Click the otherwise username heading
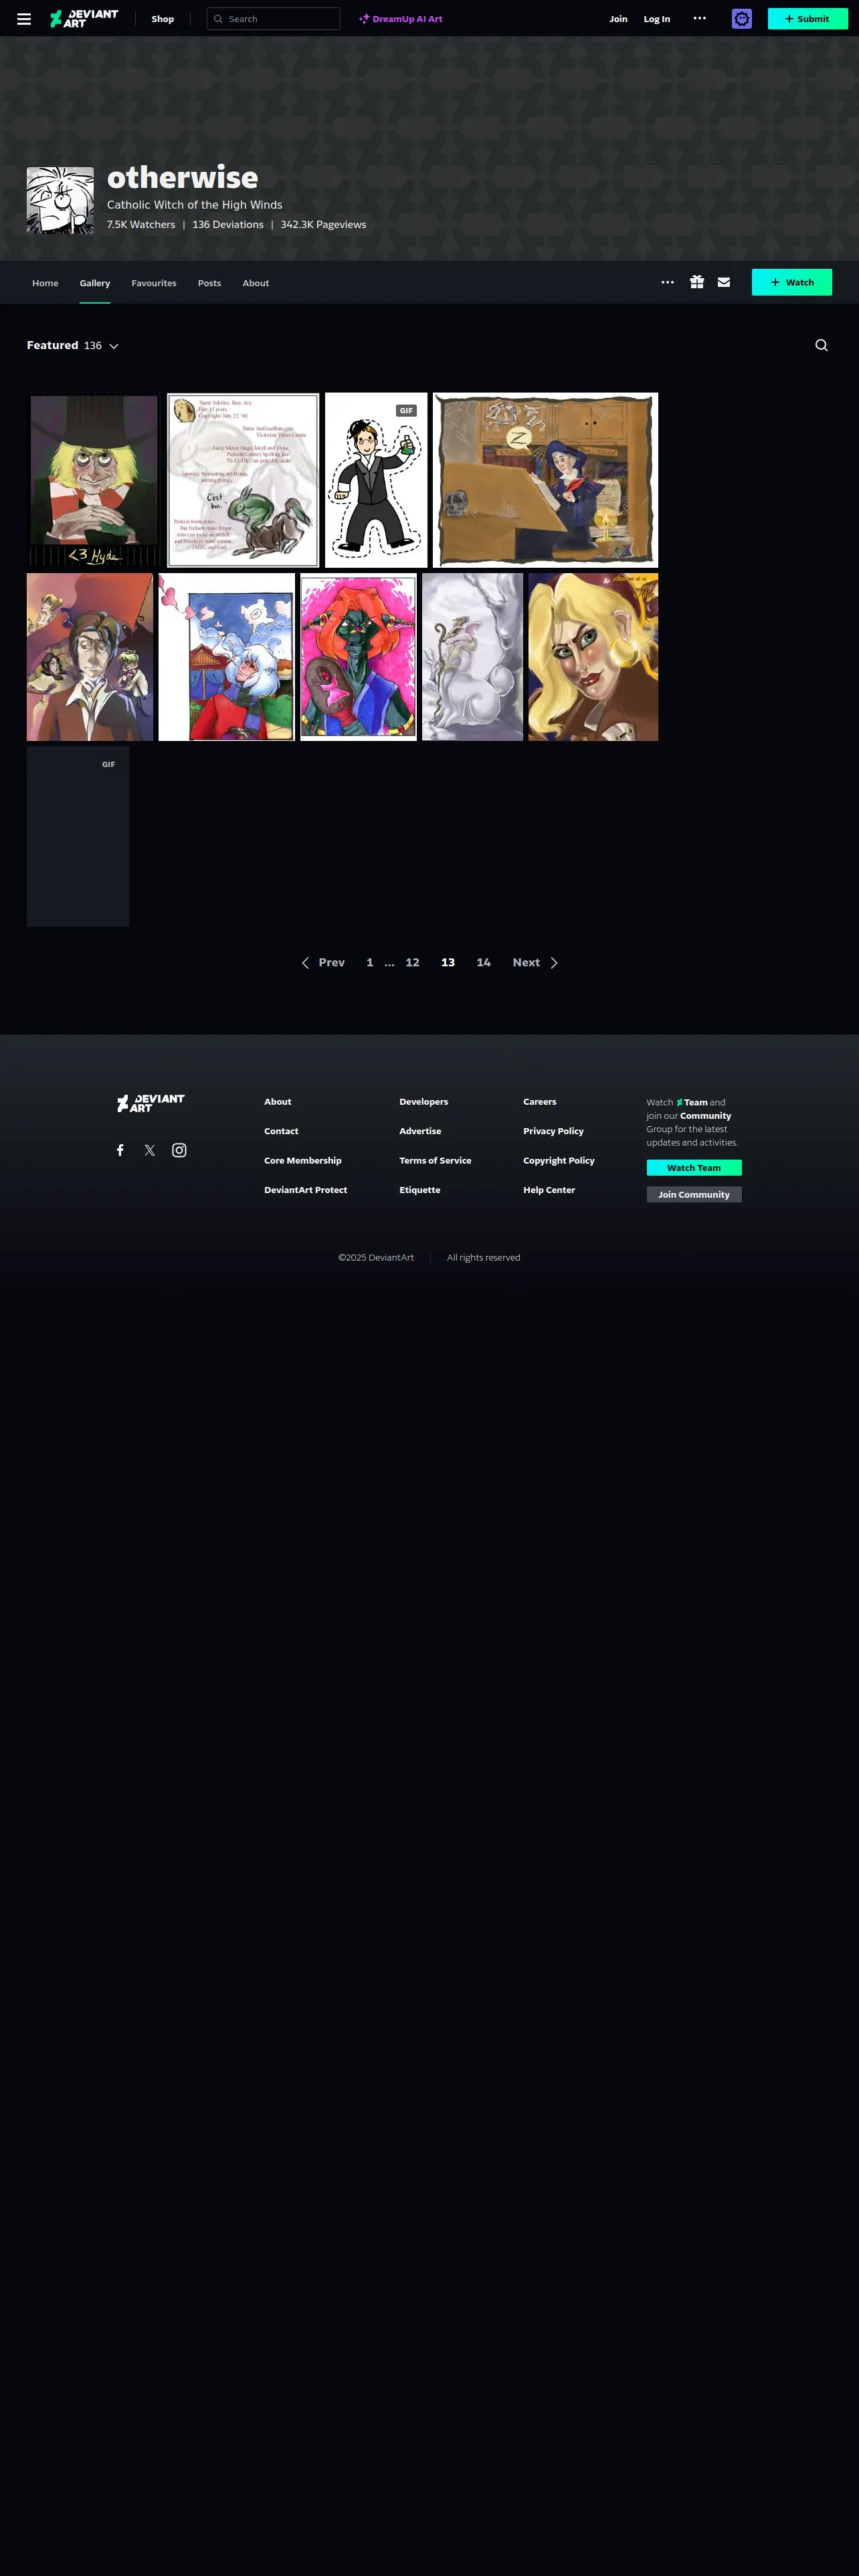The height and width of the screenshot is (2576, 859). tap(183, 177)
